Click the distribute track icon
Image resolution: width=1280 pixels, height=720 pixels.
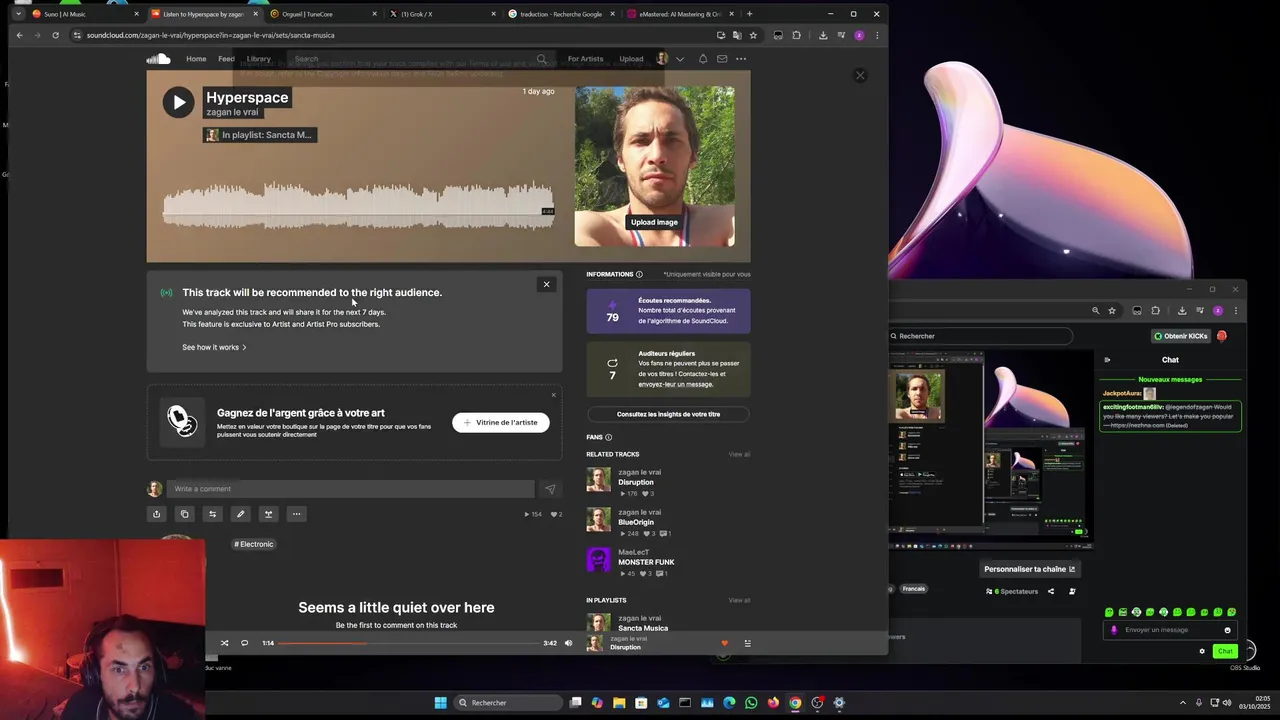(268, 514)
